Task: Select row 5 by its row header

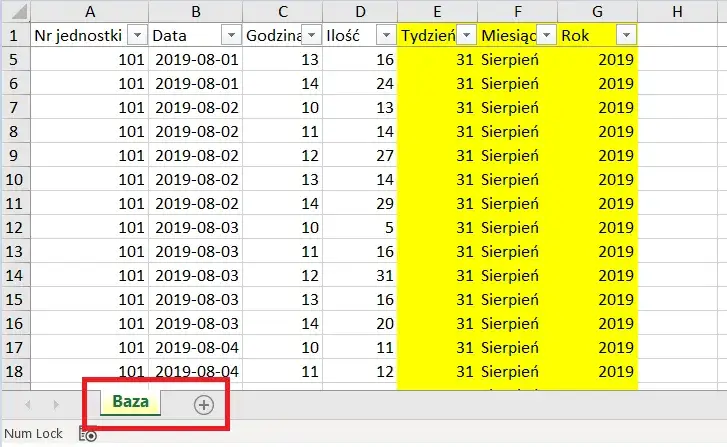Action: (15, 59)
